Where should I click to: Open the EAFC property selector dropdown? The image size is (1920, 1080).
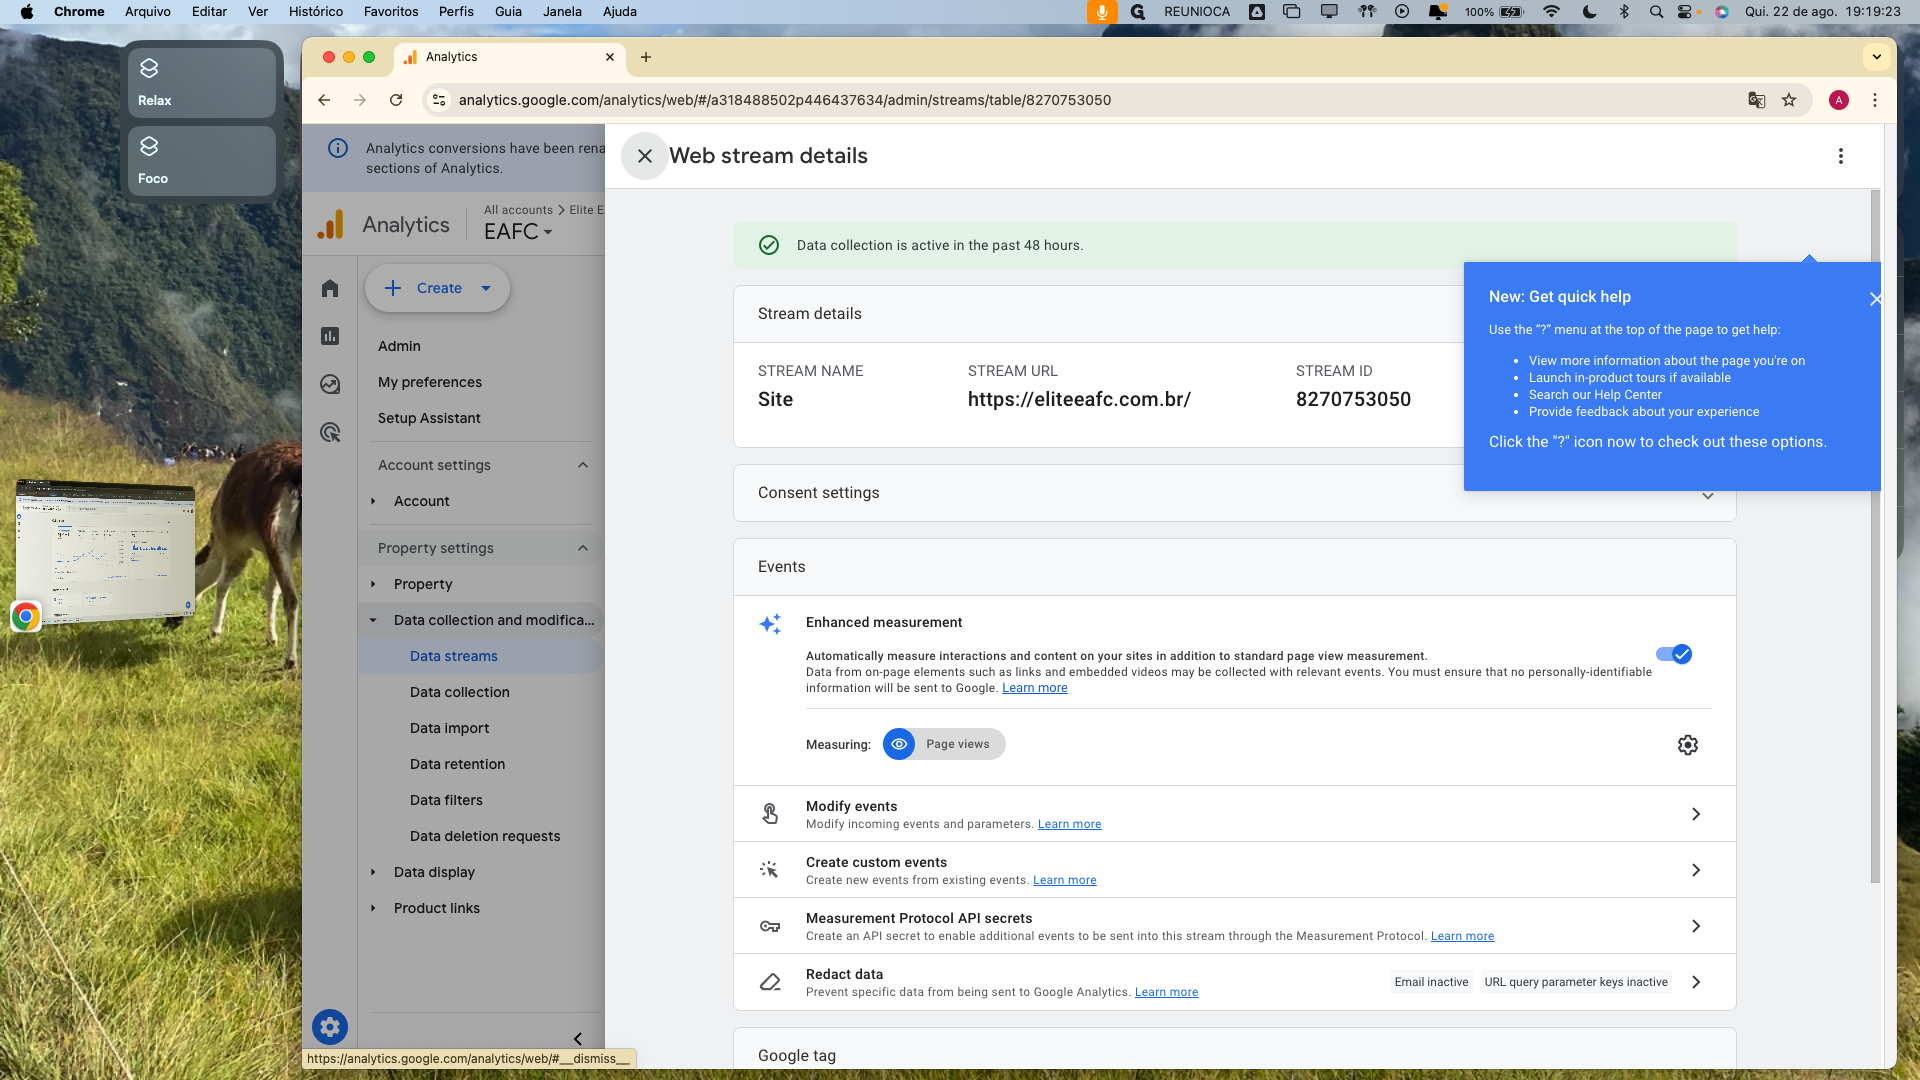[x=518, y=232]
